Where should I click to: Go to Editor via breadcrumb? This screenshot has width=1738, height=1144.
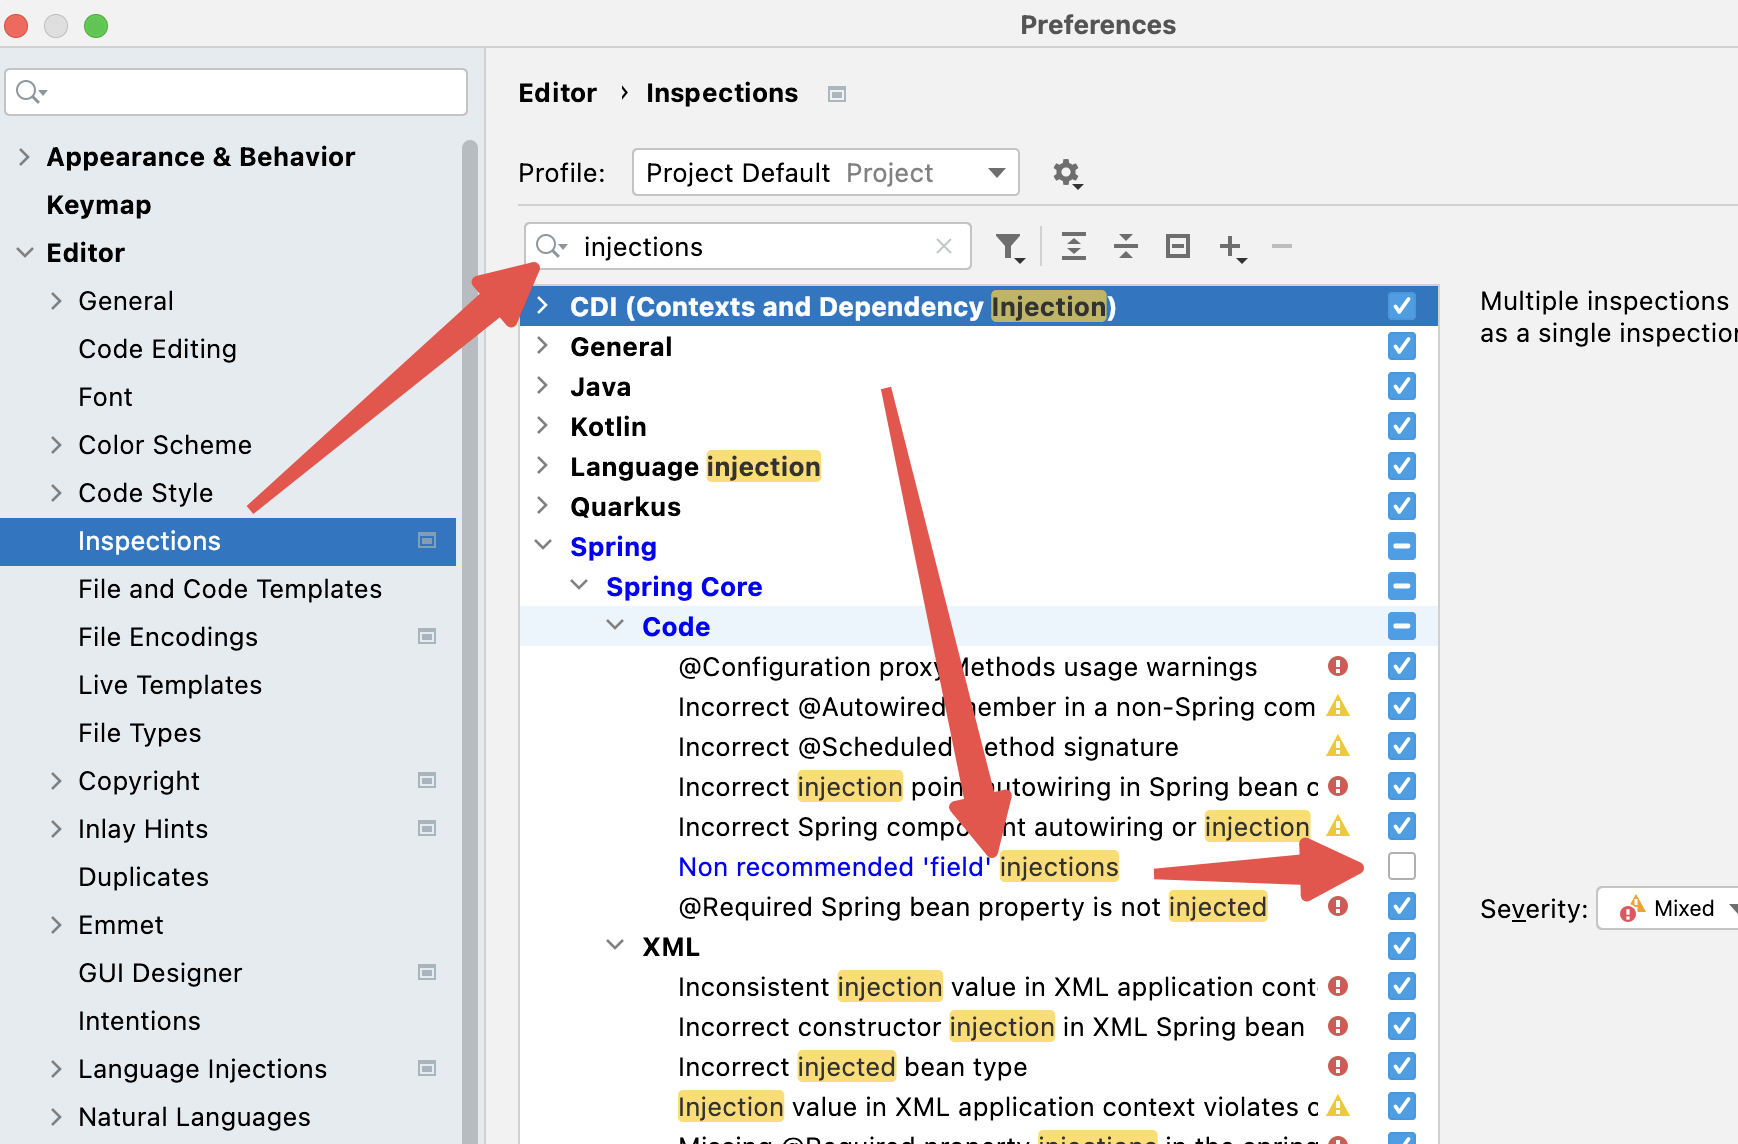coord(557,93)
